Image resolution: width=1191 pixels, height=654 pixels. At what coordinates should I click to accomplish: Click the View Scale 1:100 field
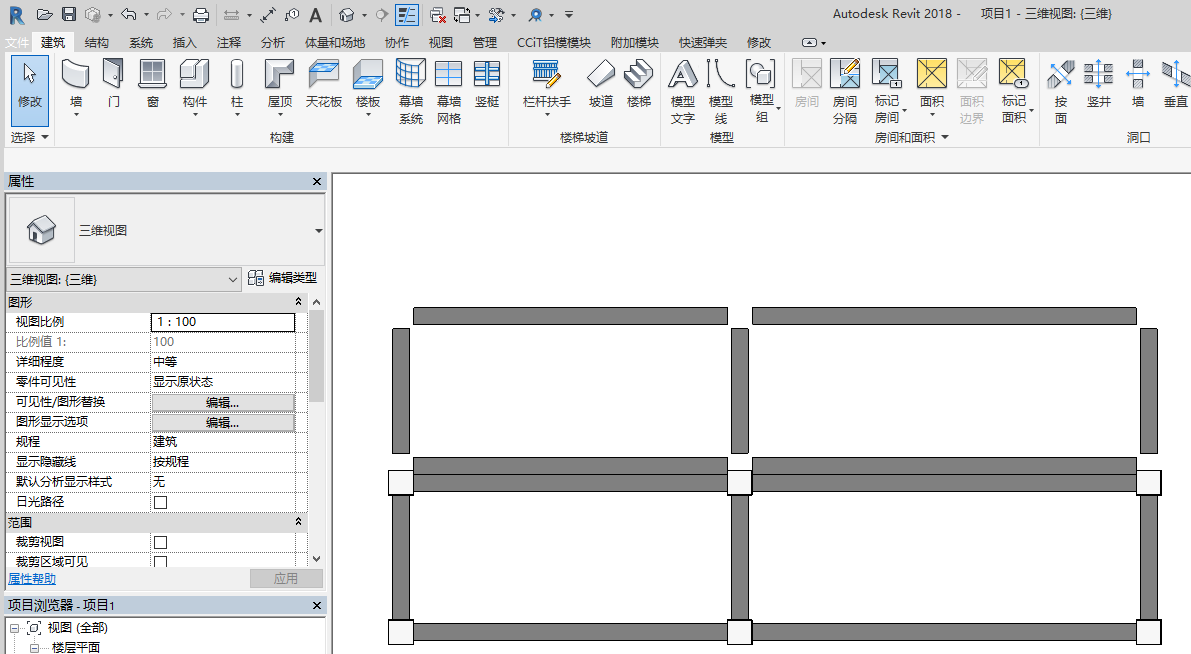223,322
